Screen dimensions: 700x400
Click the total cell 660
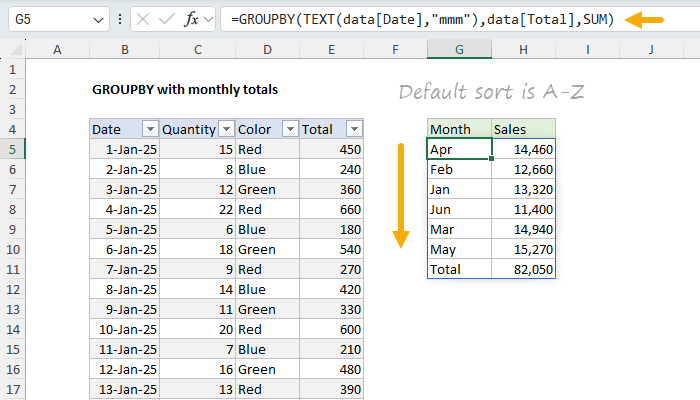pyautogui.click(x=331, y=209)
